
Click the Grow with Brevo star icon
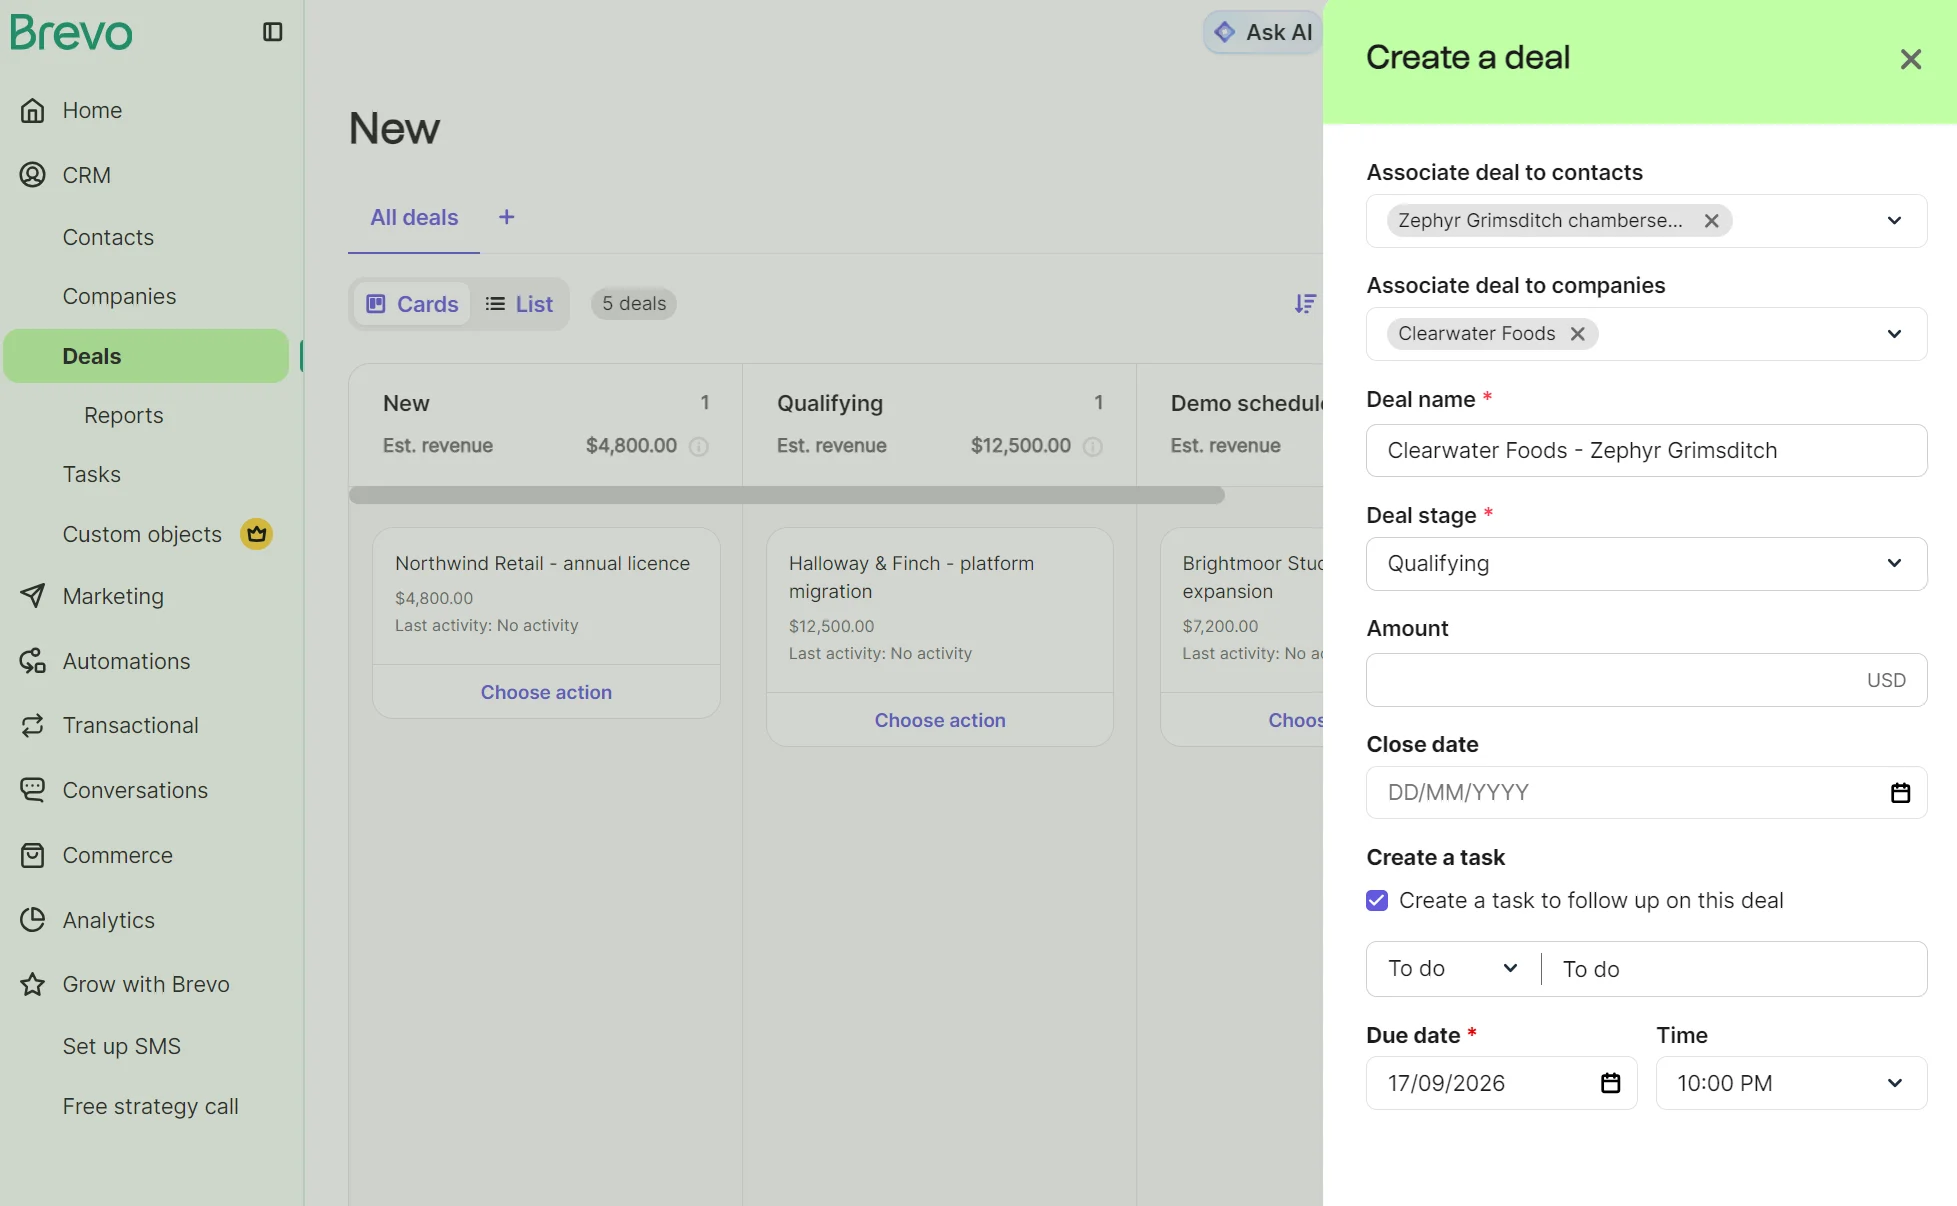[33, 984]
